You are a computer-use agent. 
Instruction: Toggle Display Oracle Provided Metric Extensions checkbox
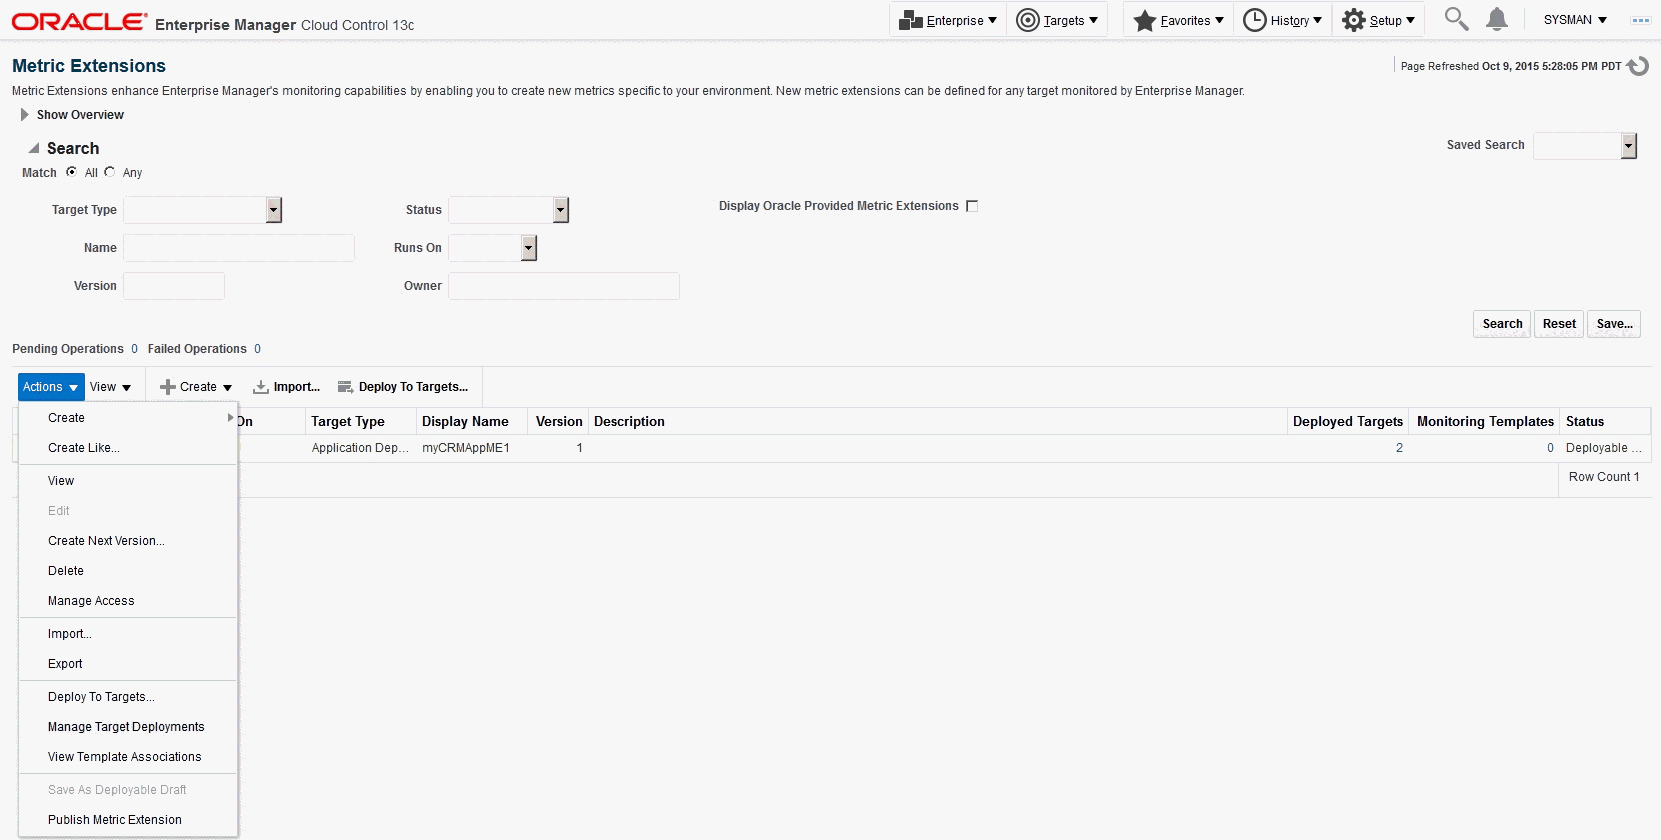[x=972, y=206]
